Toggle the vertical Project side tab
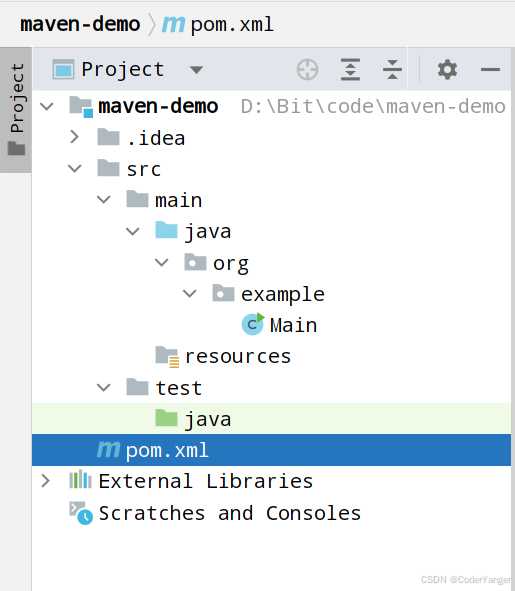The image size is (515, 591). [16, 109]
